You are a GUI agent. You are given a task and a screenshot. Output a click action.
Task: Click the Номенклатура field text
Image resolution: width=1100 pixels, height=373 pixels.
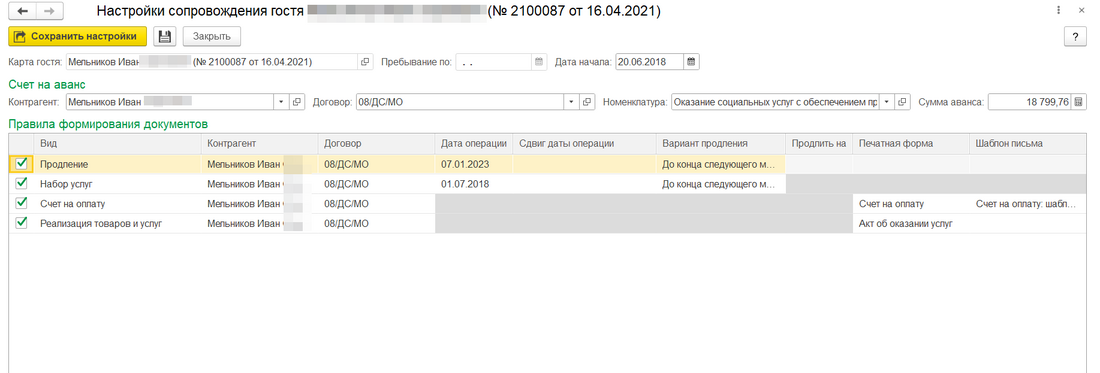pos(776,102)
